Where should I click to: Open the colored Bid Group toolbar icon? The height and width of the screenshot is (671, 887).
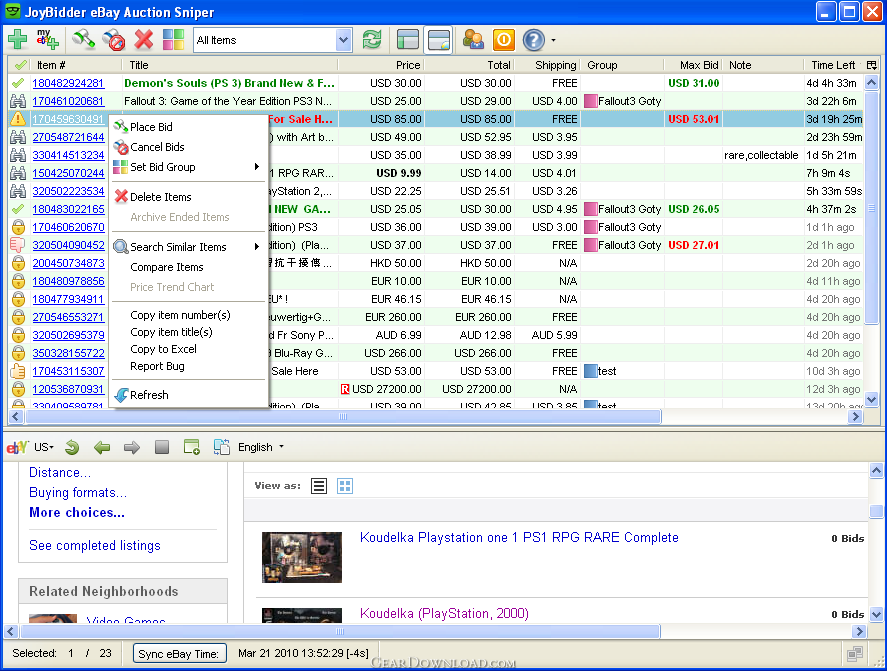point(173,40)
